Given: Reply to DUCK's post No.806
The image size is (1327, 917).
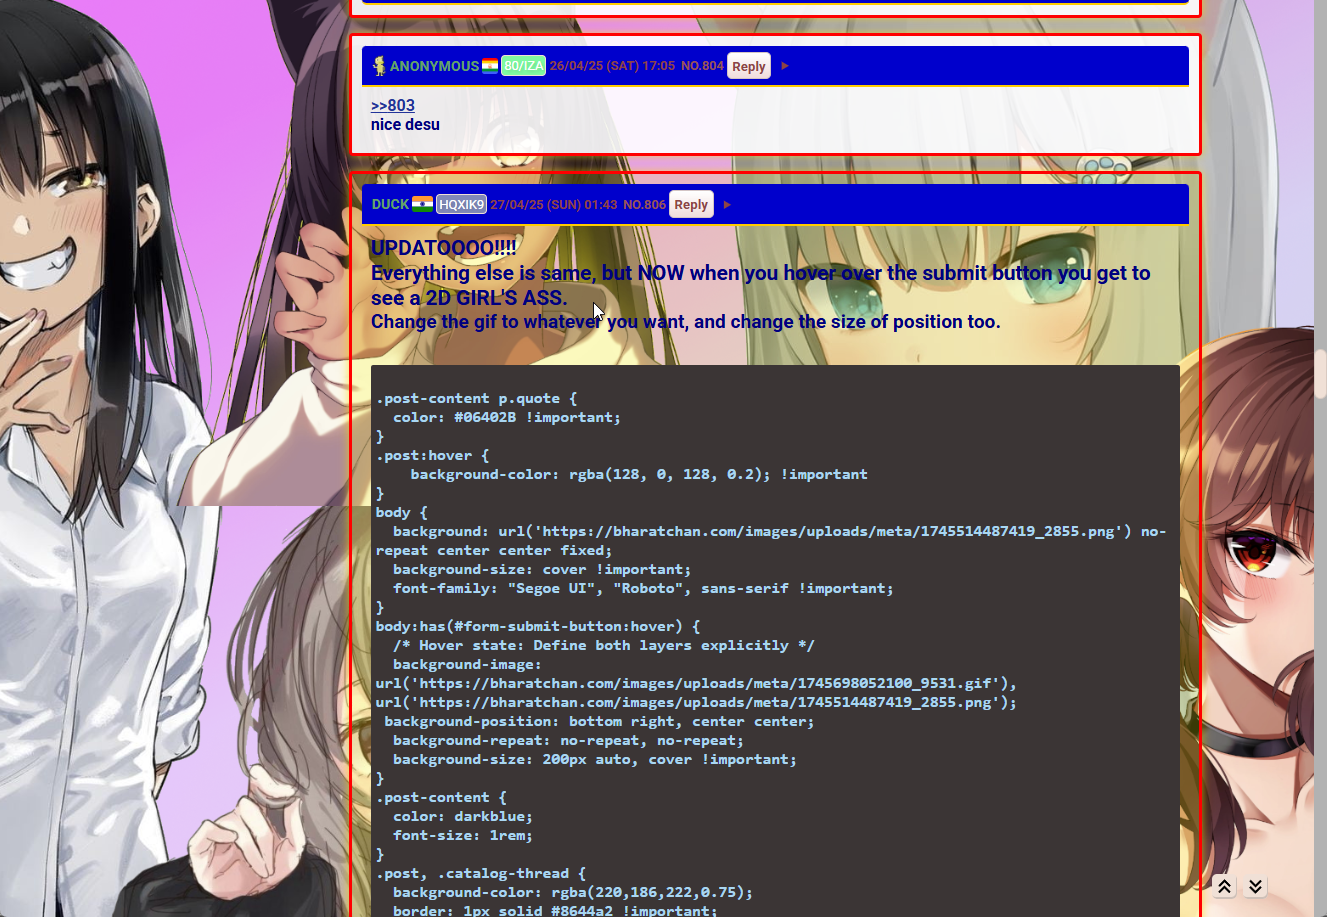Looking at the screenshot, I should click(690, 204).
